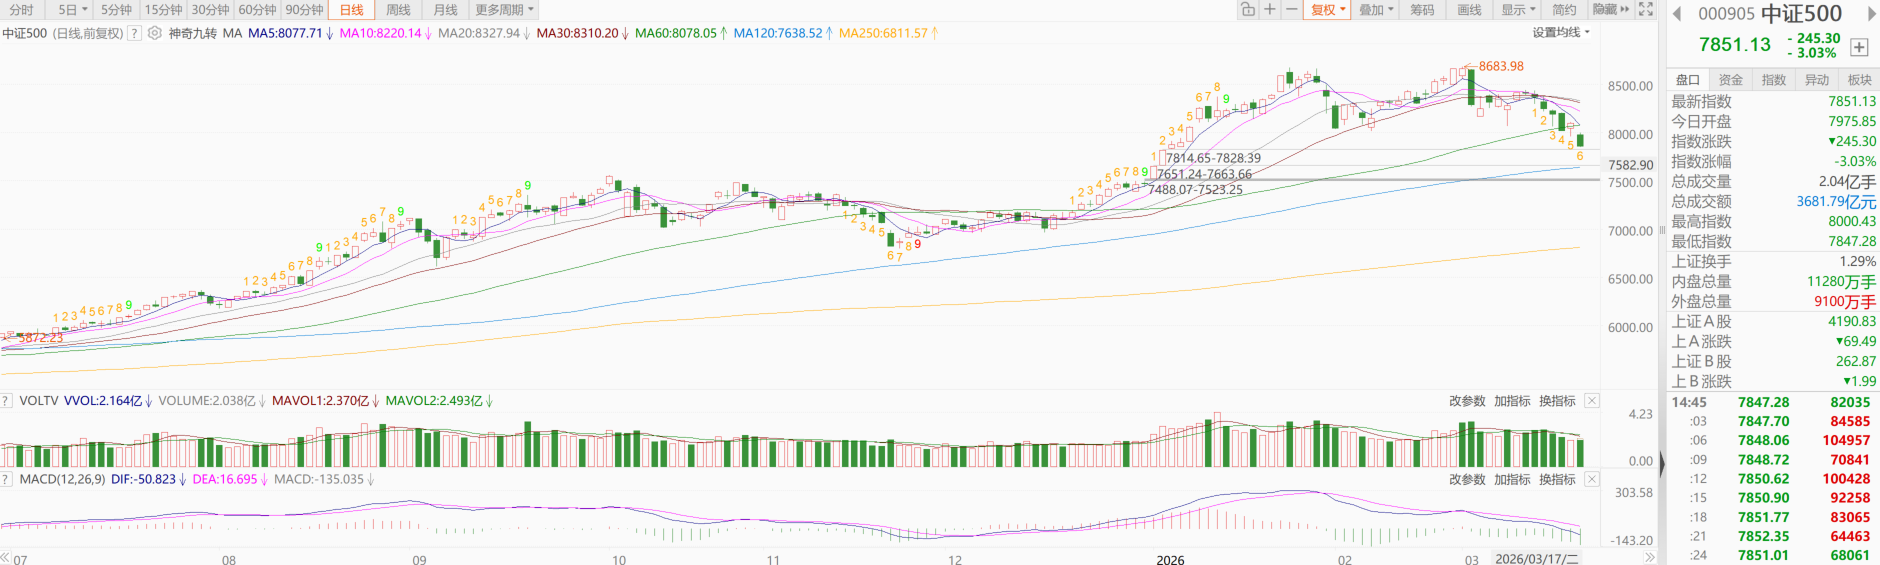Click 改参数 on the MACD panel
Image resolution: width=1880 pixels, height=565 pixels.
pos(1467,480)
